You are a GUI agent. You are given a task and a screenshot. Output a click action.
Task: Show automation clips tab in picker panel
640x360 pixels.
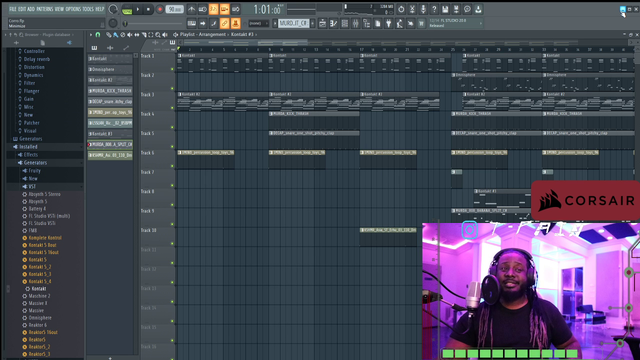[126, 48]
